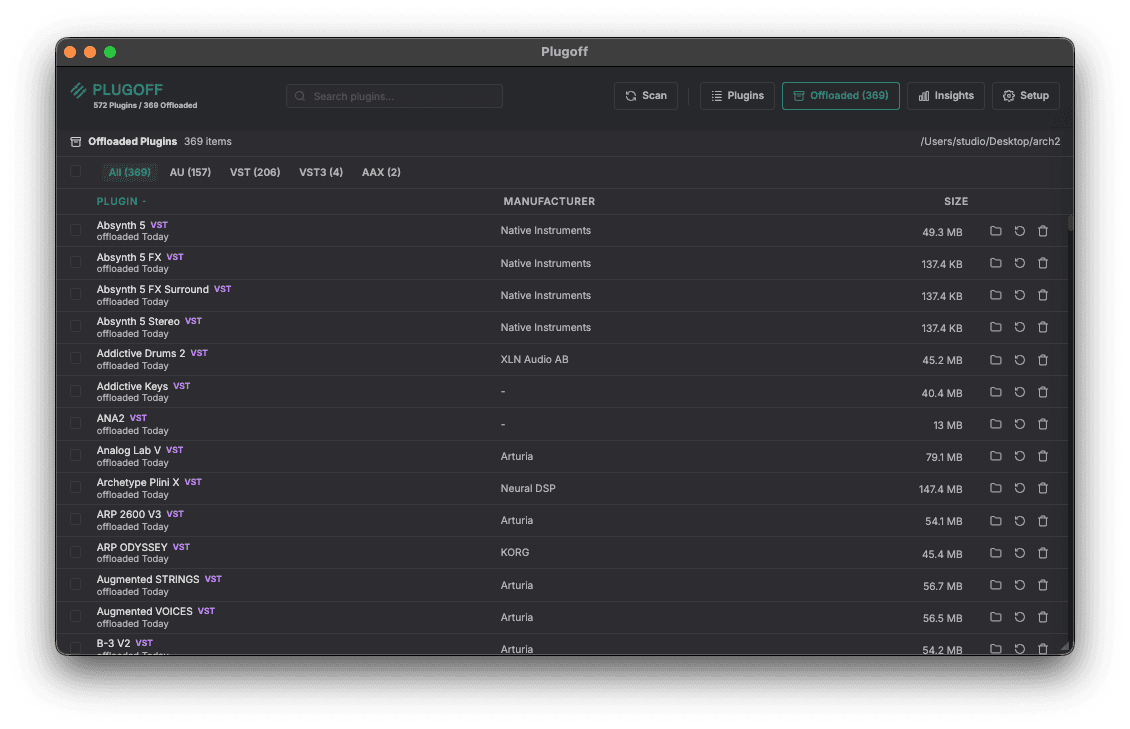Click the list icon on the Plugins button

716,95
